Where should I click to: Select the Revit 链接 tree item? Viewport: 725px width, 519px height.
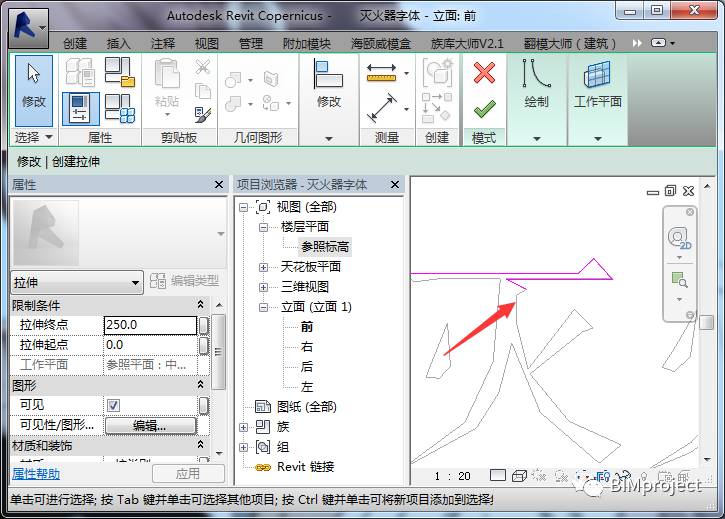(305, 467)
